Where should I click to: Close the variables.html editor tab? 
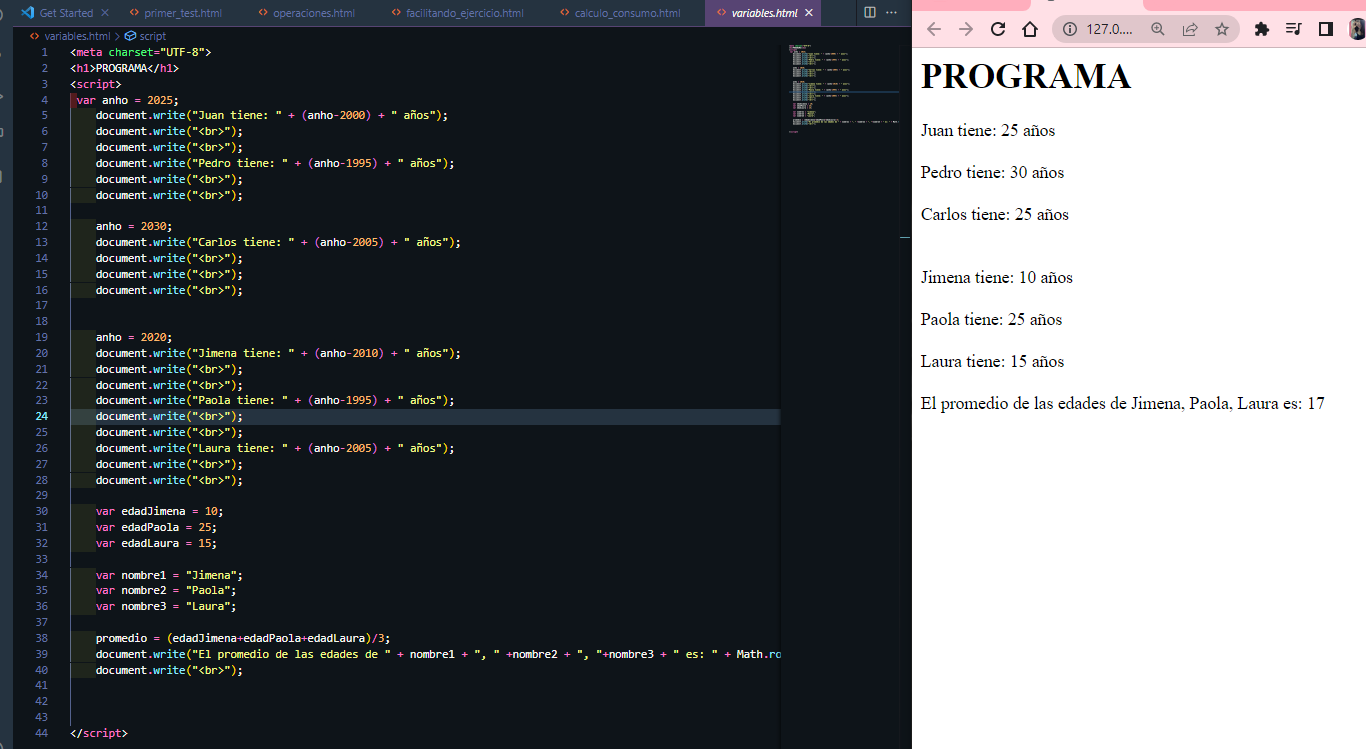(809, 13)
